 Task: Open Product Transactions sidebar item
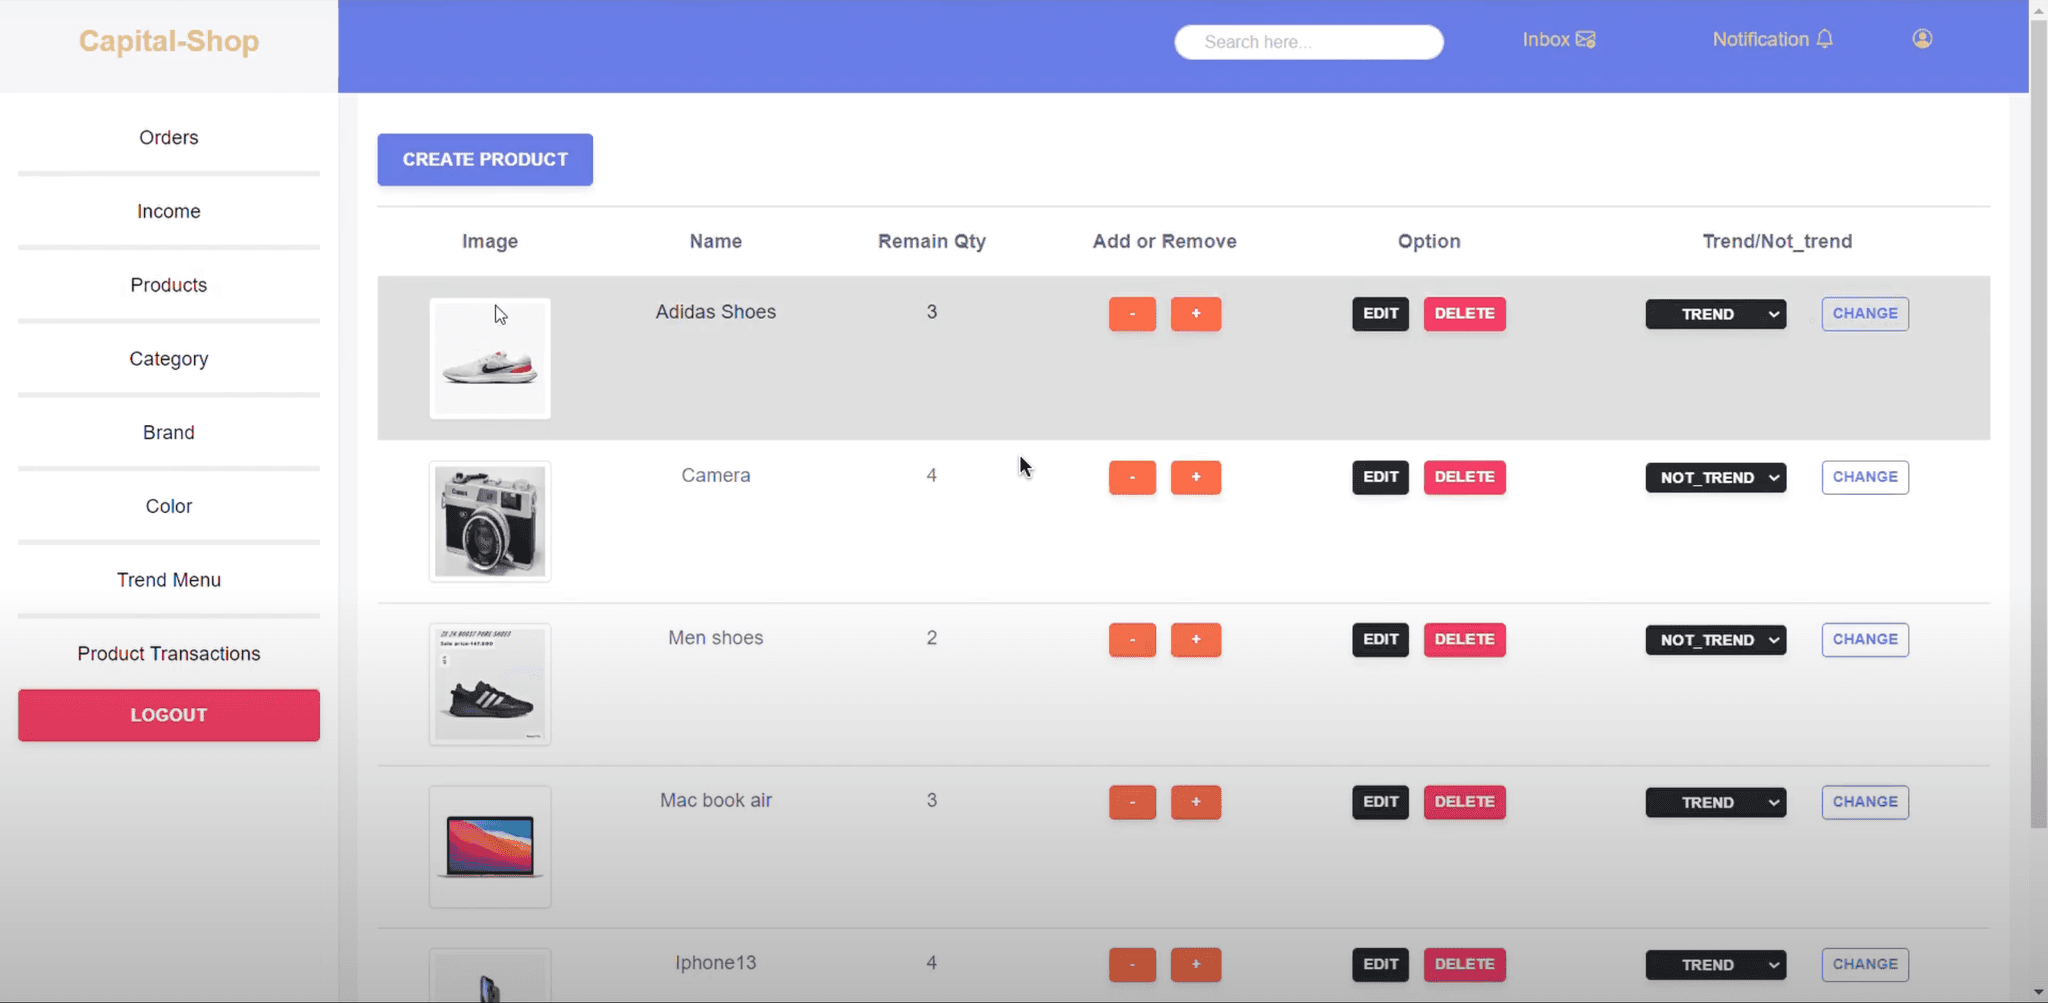coord(168,654)
